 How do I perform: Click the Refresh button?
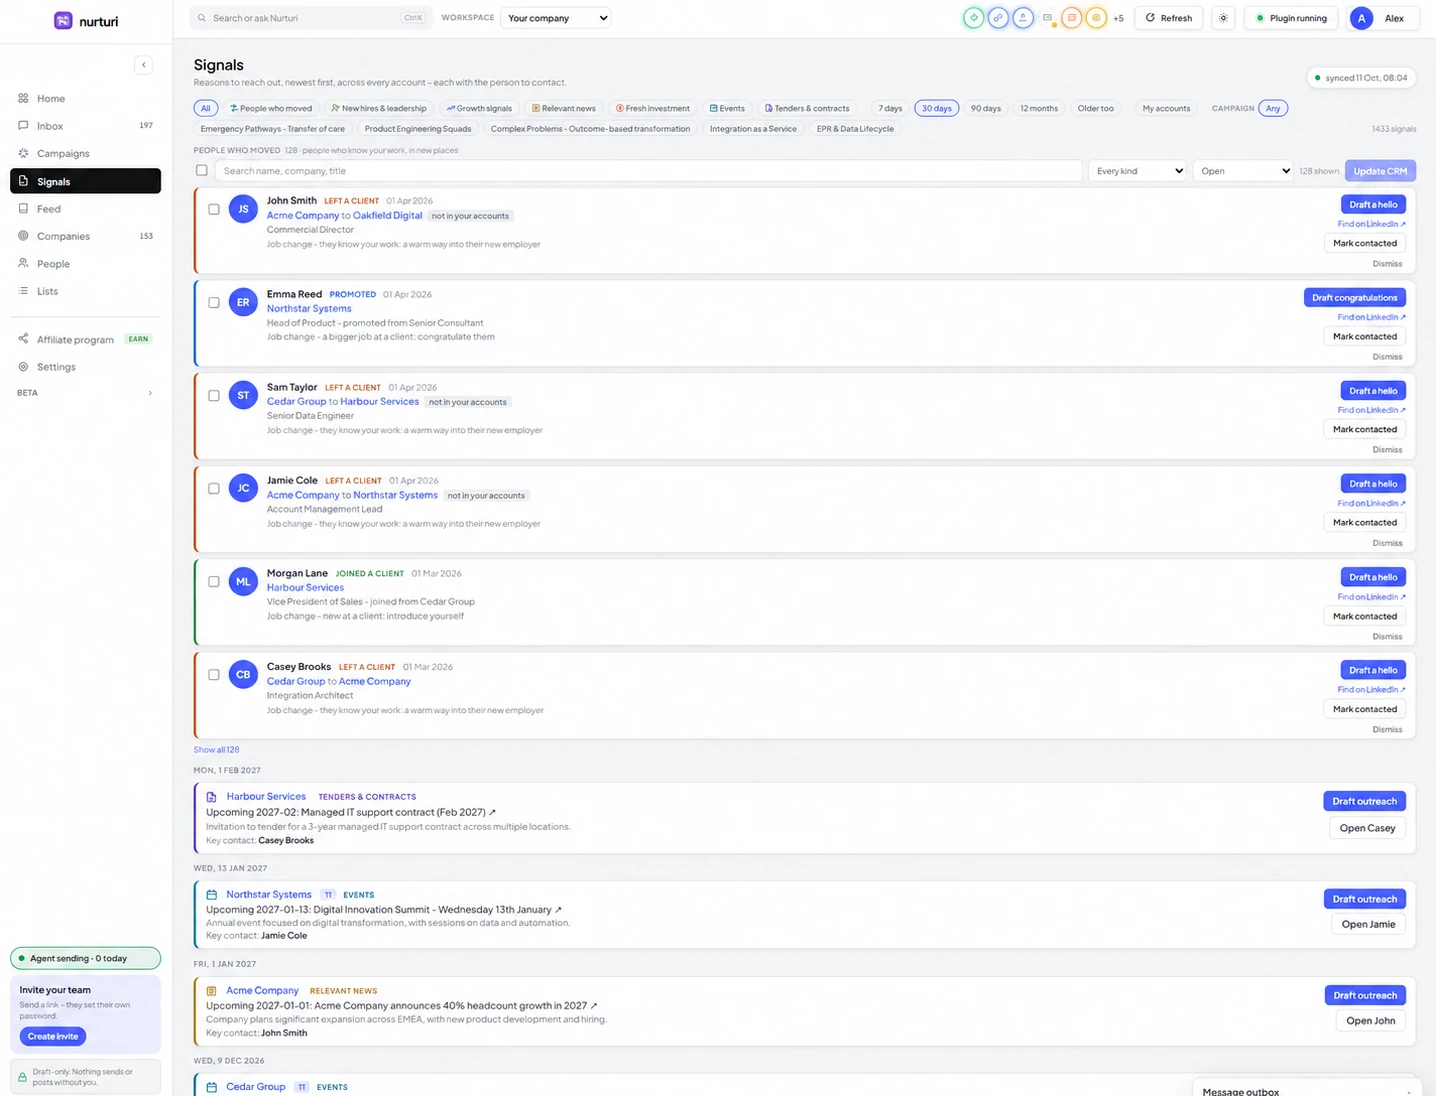[1169, 18]
